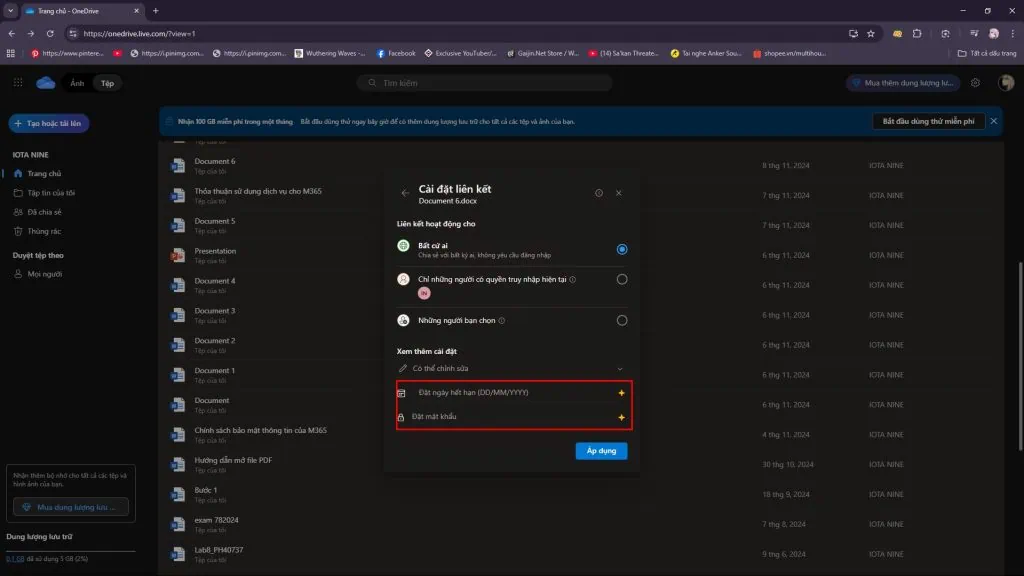Open OneDrive settings gear icon

tap(975, 83)
